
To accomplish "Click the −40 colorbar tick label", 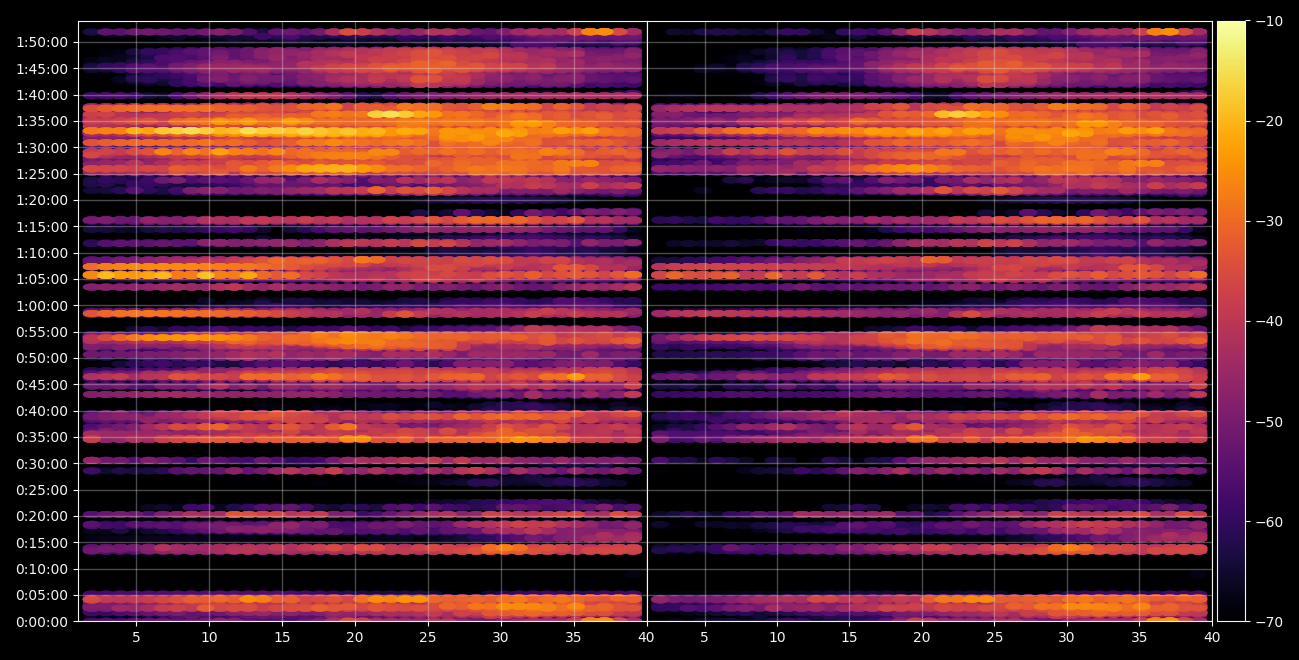I will coord(1269,321).
